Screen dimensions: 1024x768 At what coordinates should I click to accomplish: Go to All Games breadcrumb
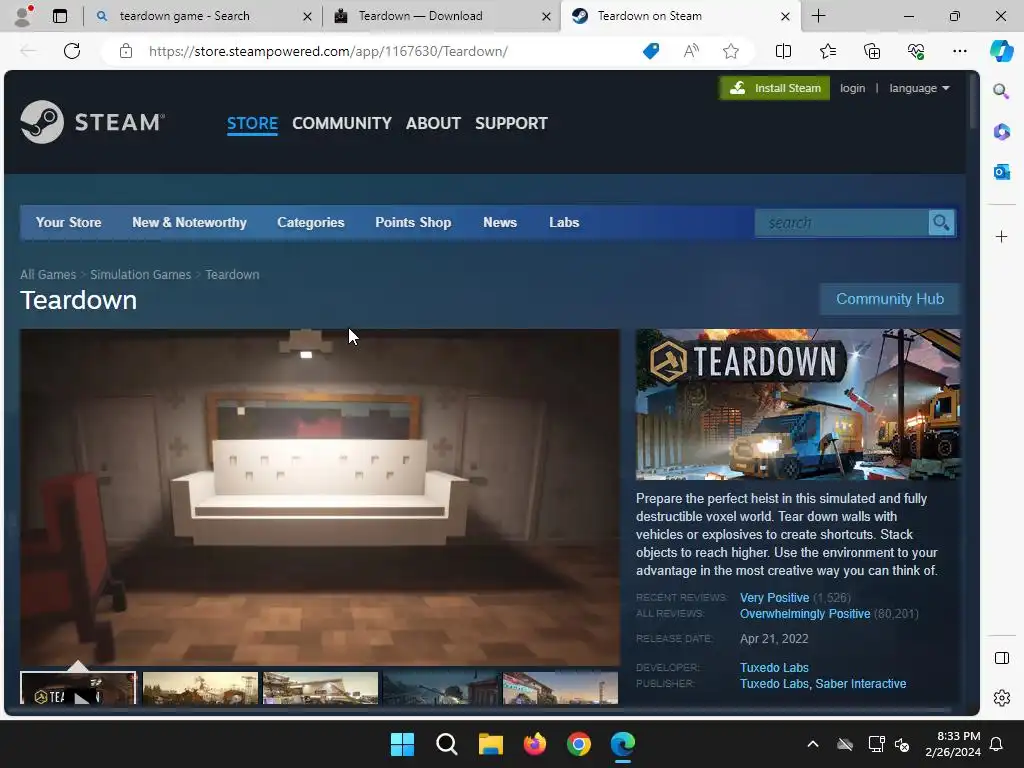coord(48,275)
